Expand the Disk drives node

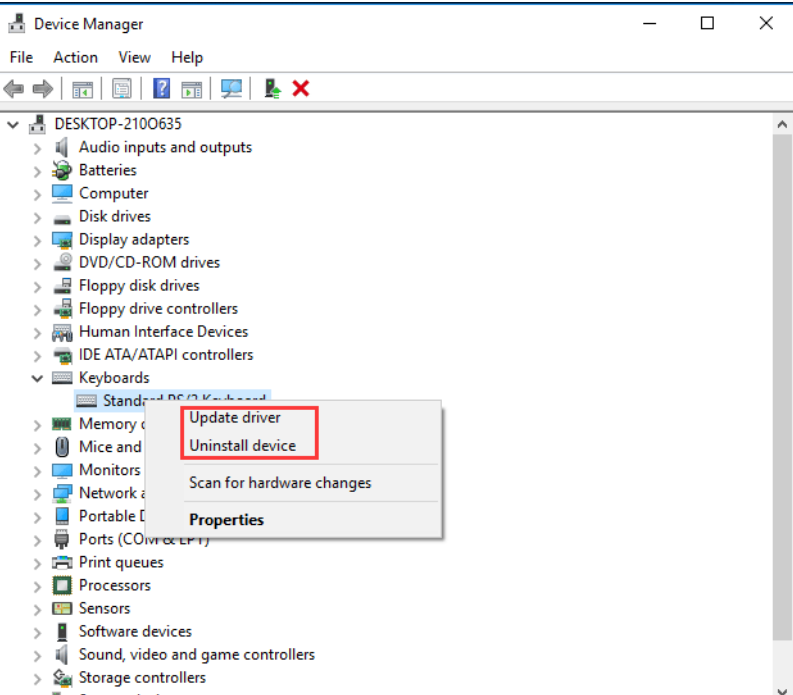(37, 216)
